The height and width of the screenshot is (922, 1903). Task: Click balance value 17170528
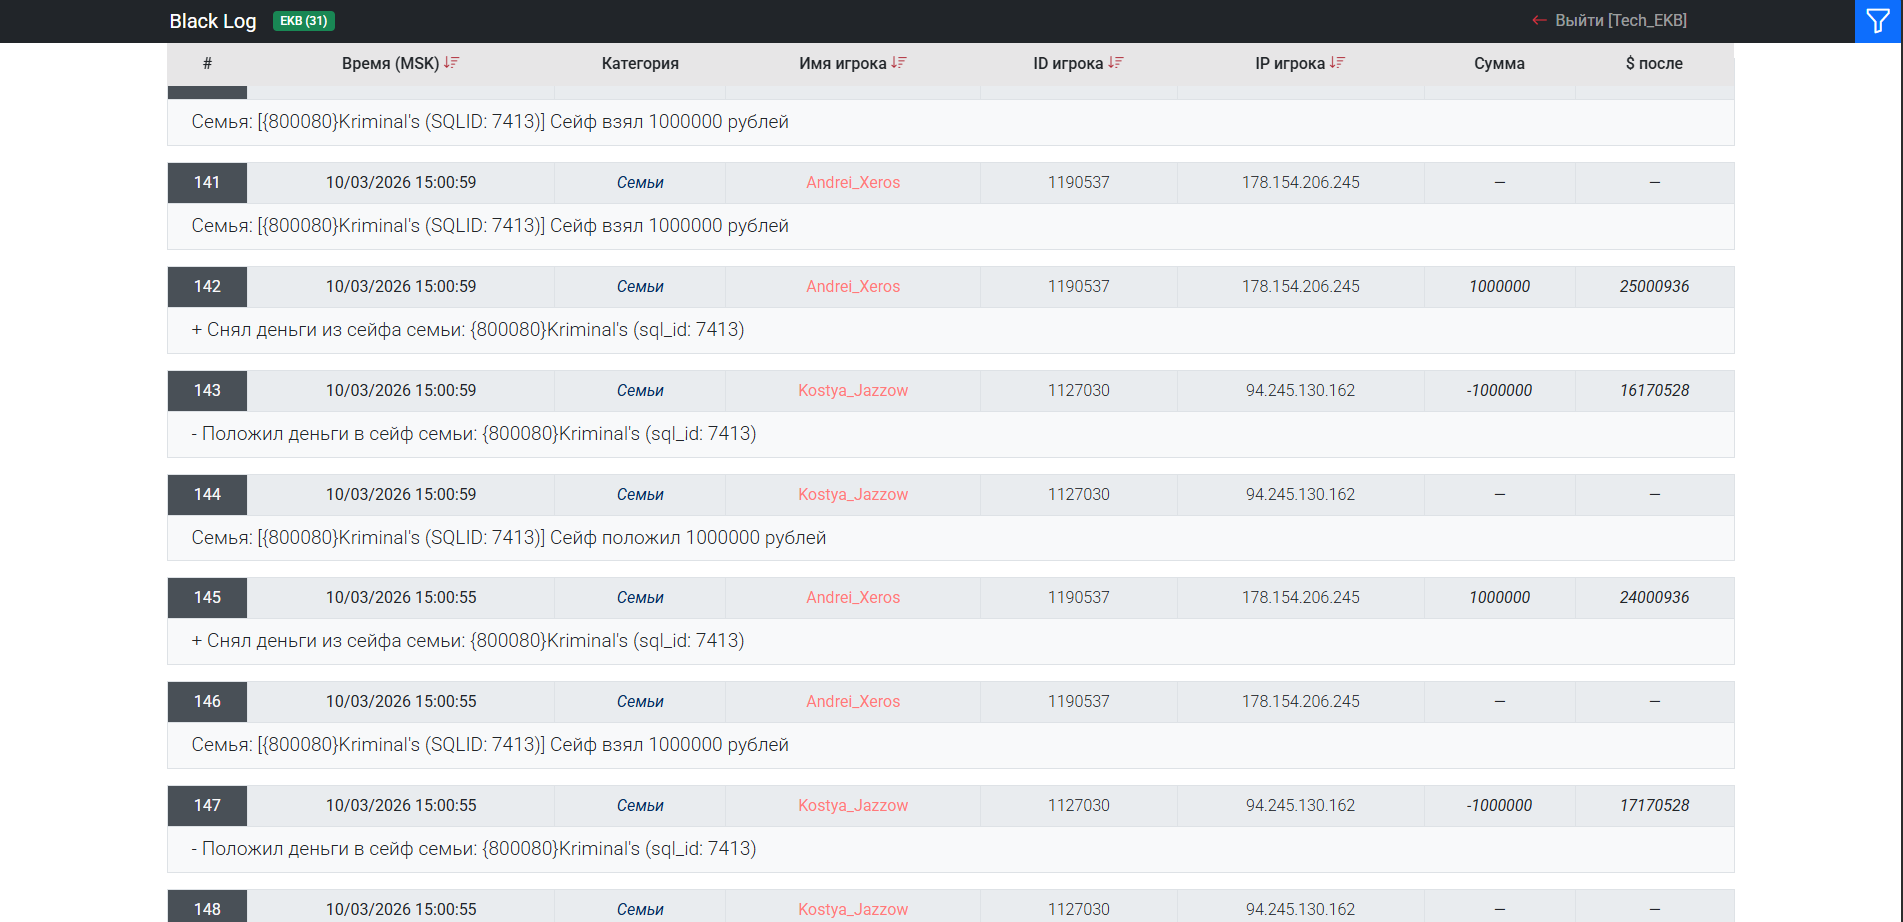tap(1654, 806)
